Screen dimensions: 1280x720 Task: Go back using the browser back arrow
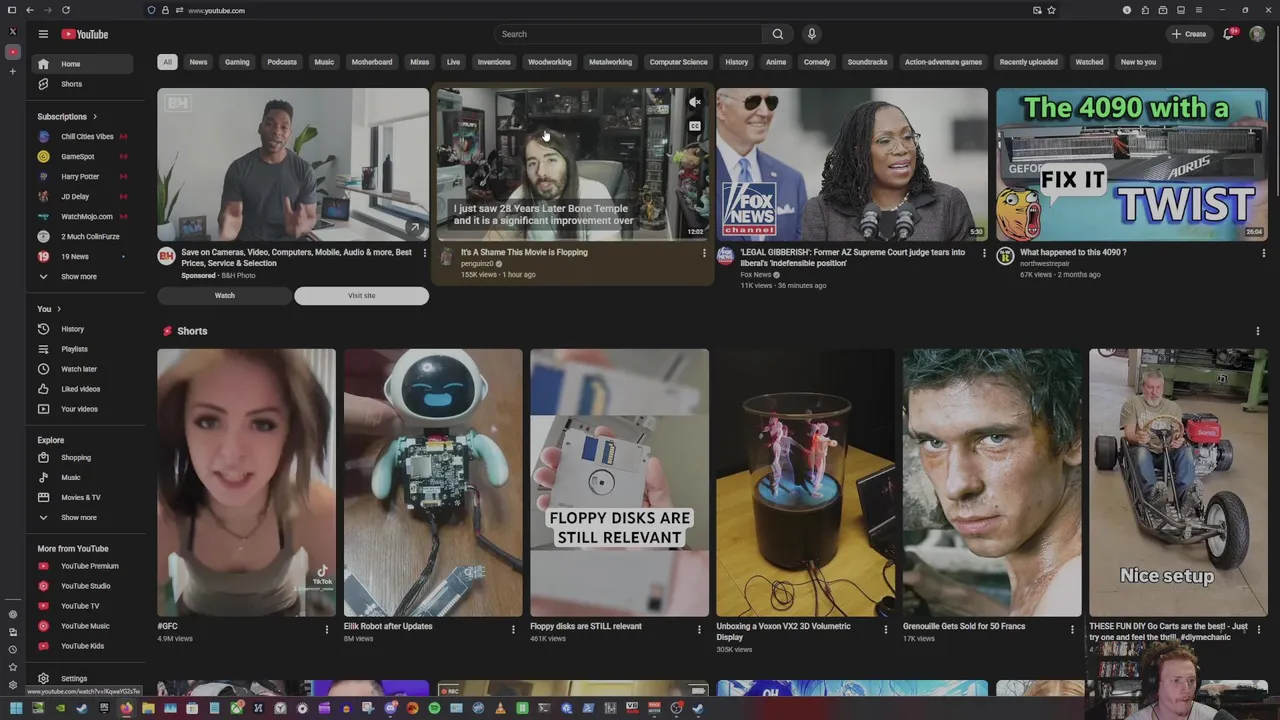29,10
